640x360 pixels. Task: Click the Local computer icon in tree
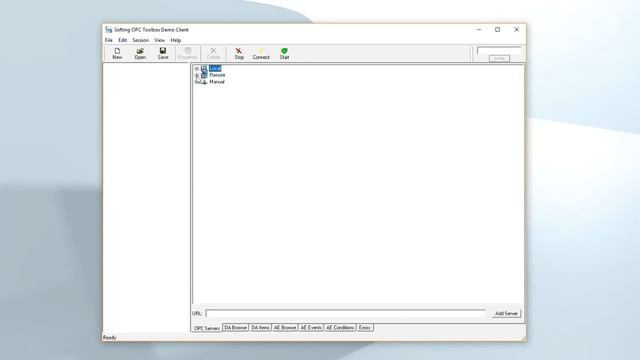click(204, 69)
